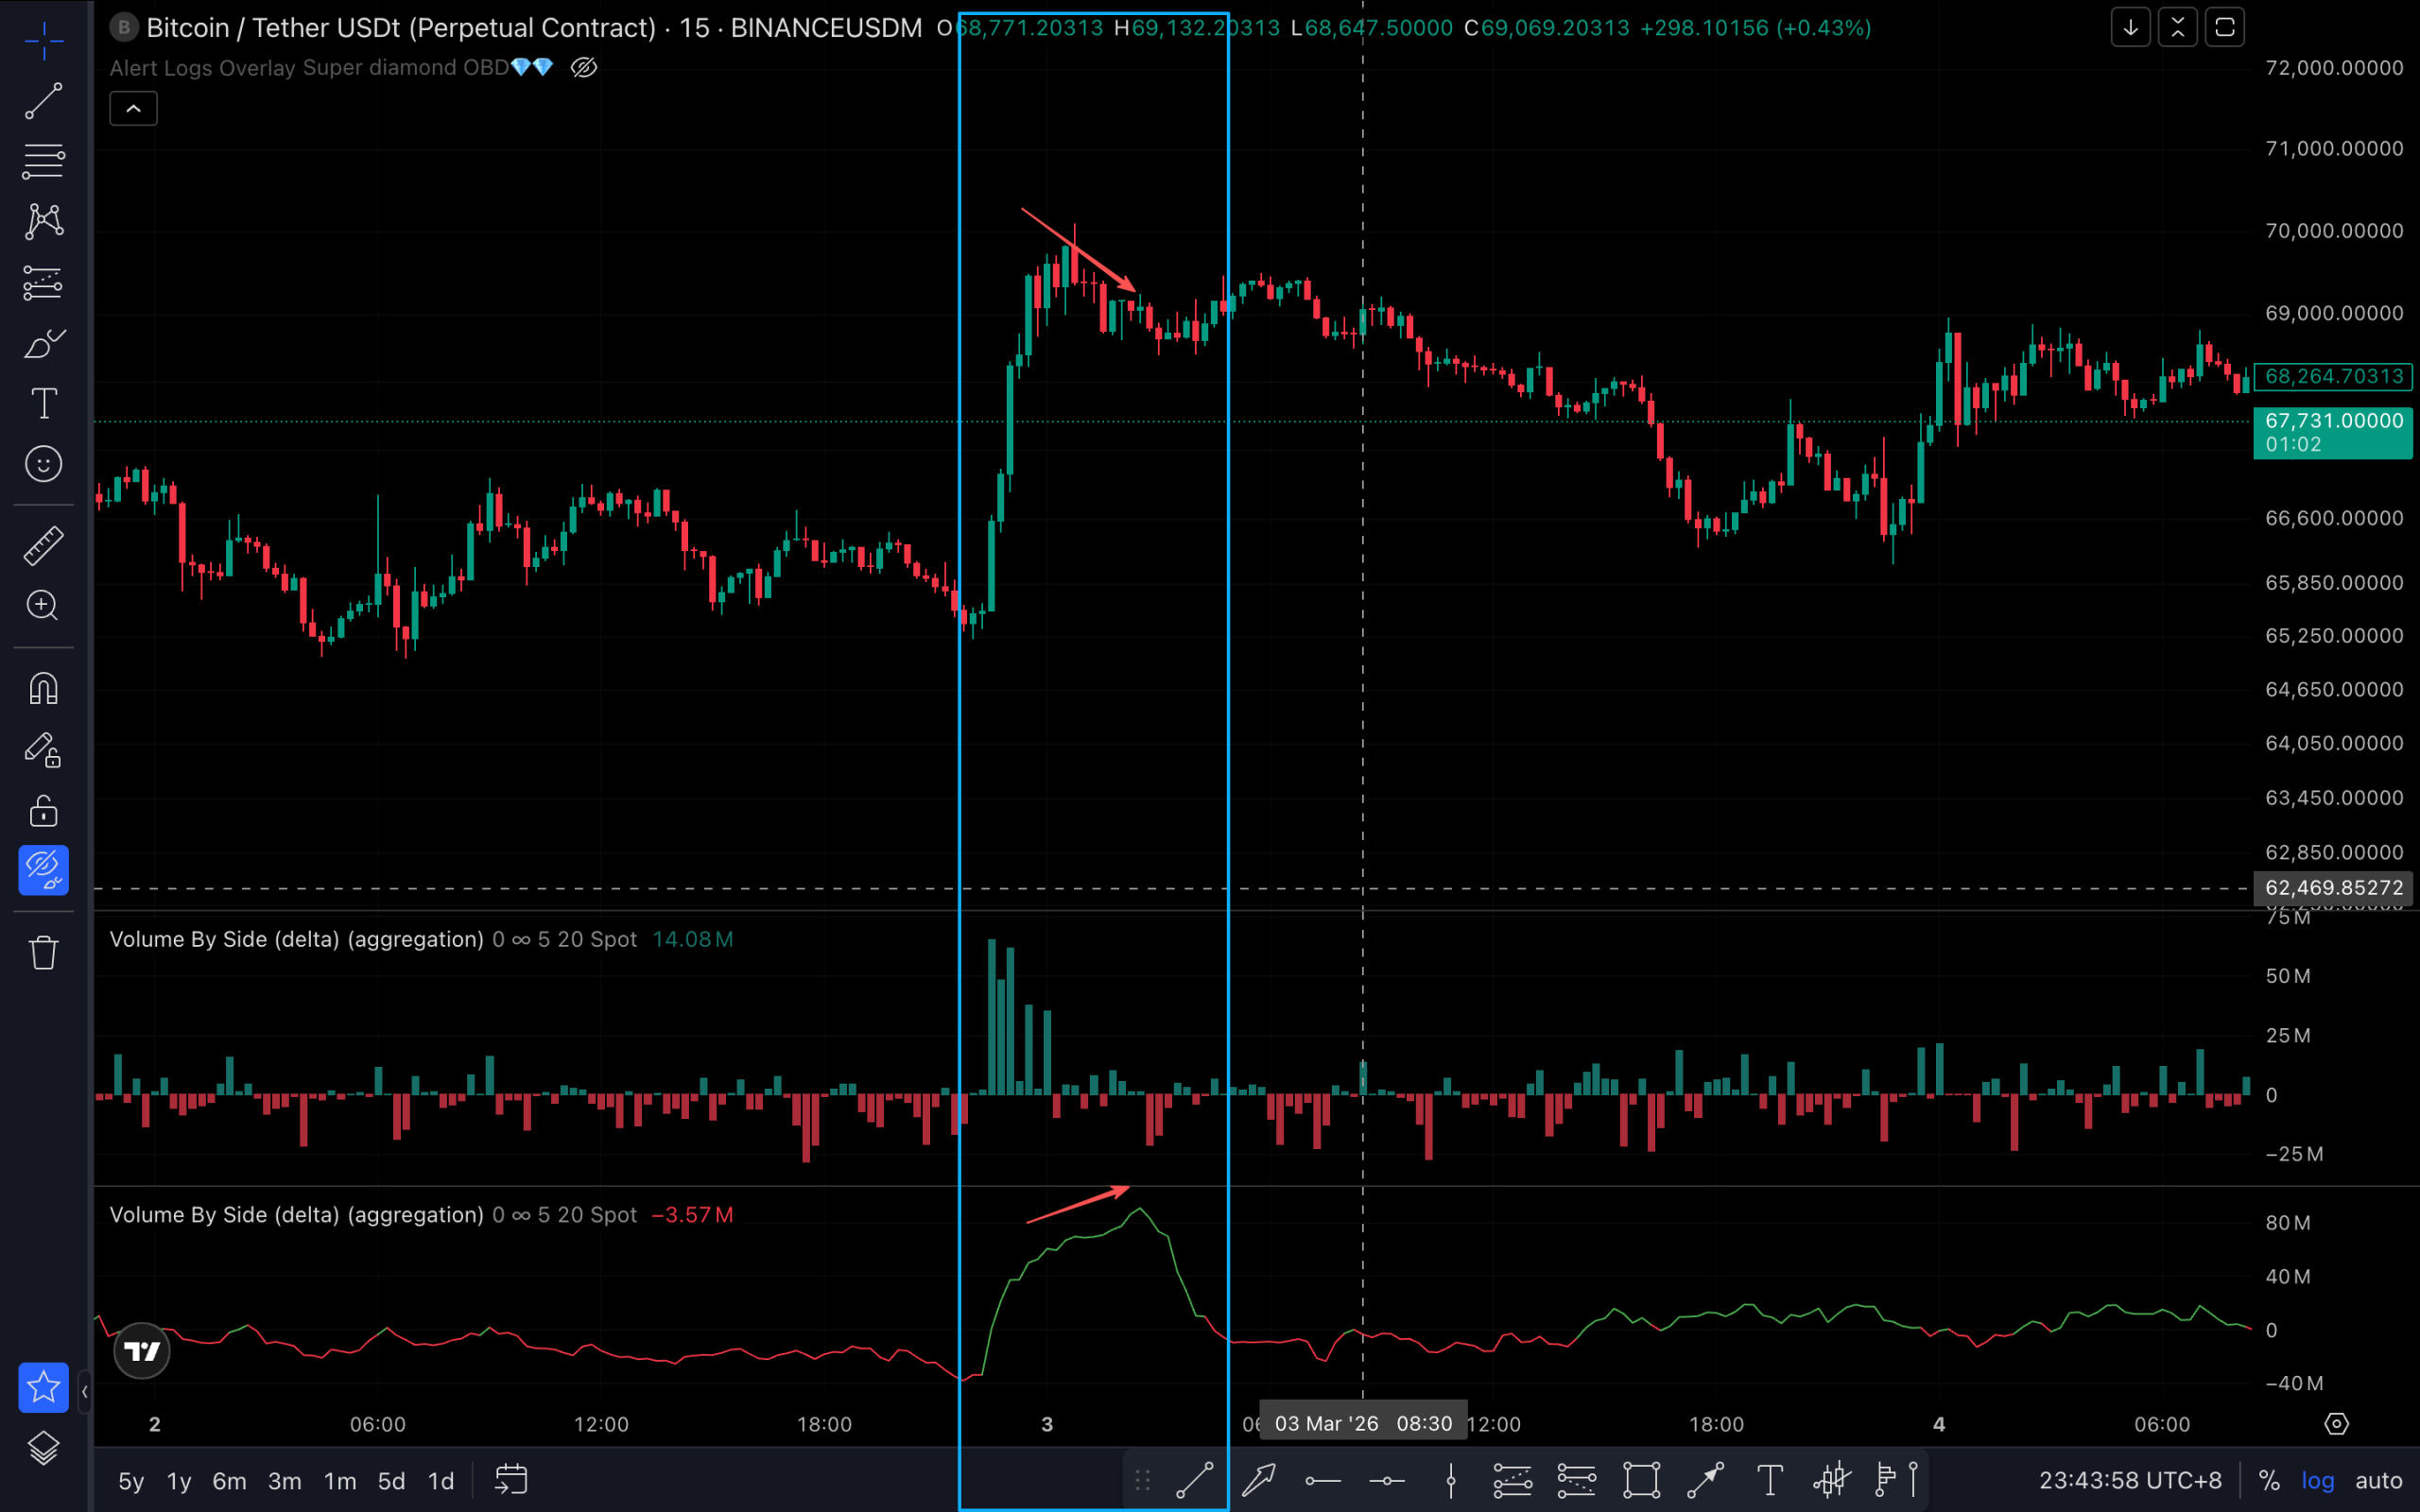Open go to date calendar
This screenshot has width=2420, height=1512.
511,1480
